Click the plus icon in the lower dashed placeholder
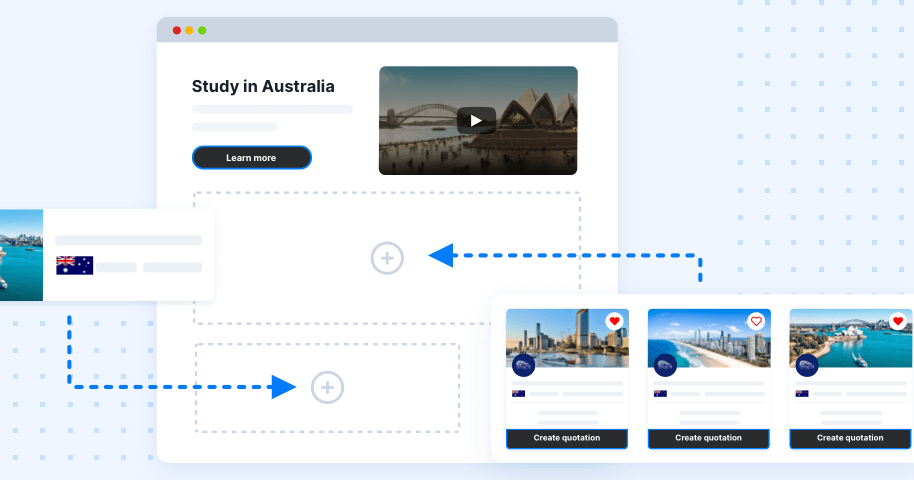Screen dimensions: 914x480 tap(327, 387)
